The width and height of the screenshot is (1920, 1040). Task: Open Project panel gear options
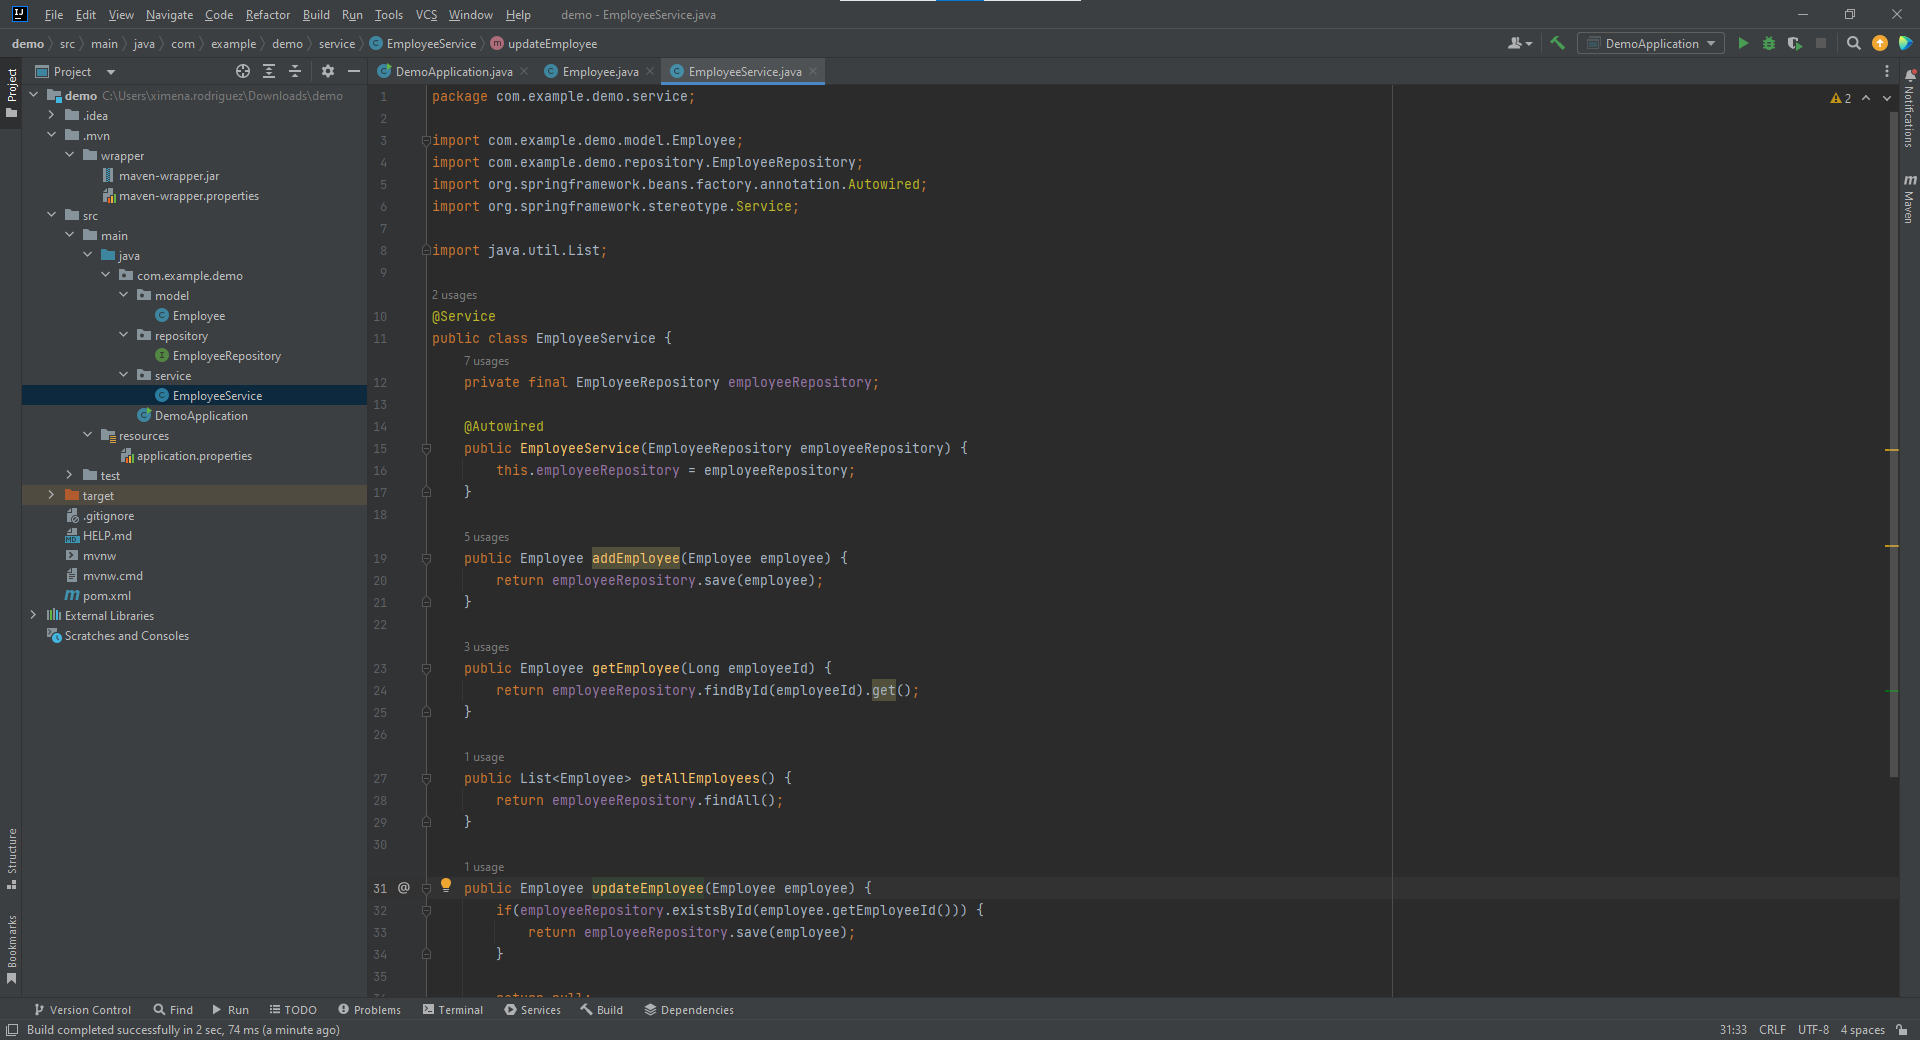(x=328, y=71)
